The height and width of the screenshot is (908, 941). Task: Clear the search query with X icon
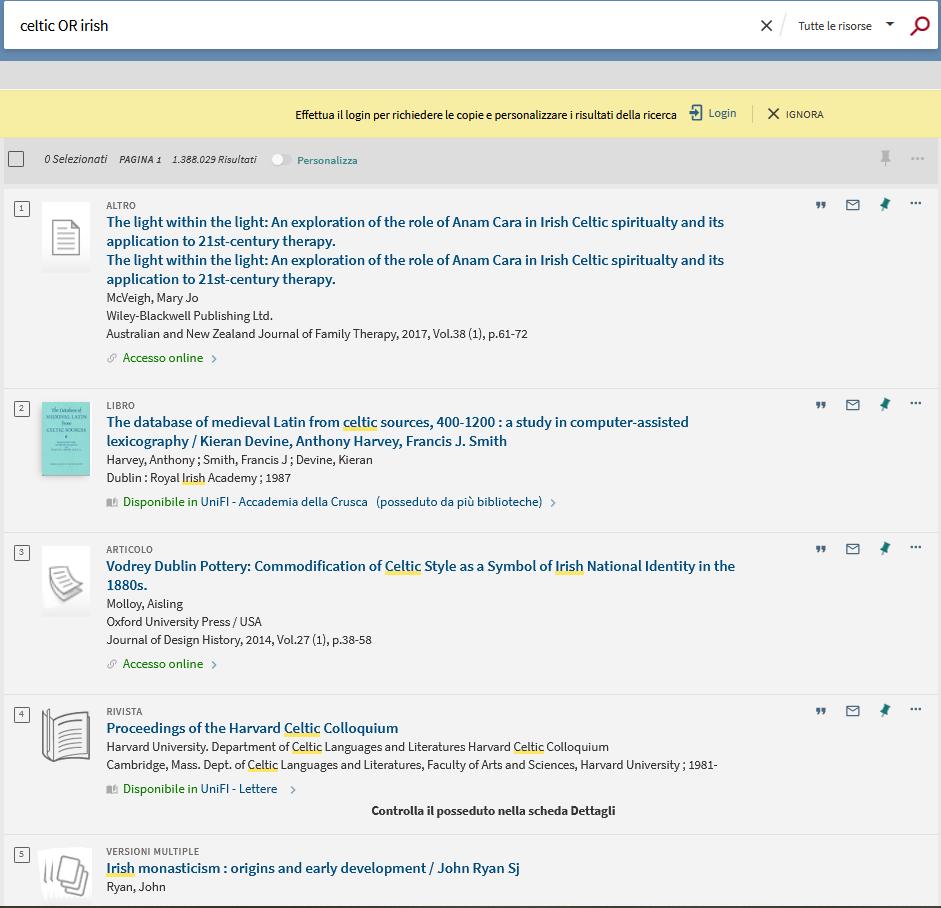tap(766, 26)
